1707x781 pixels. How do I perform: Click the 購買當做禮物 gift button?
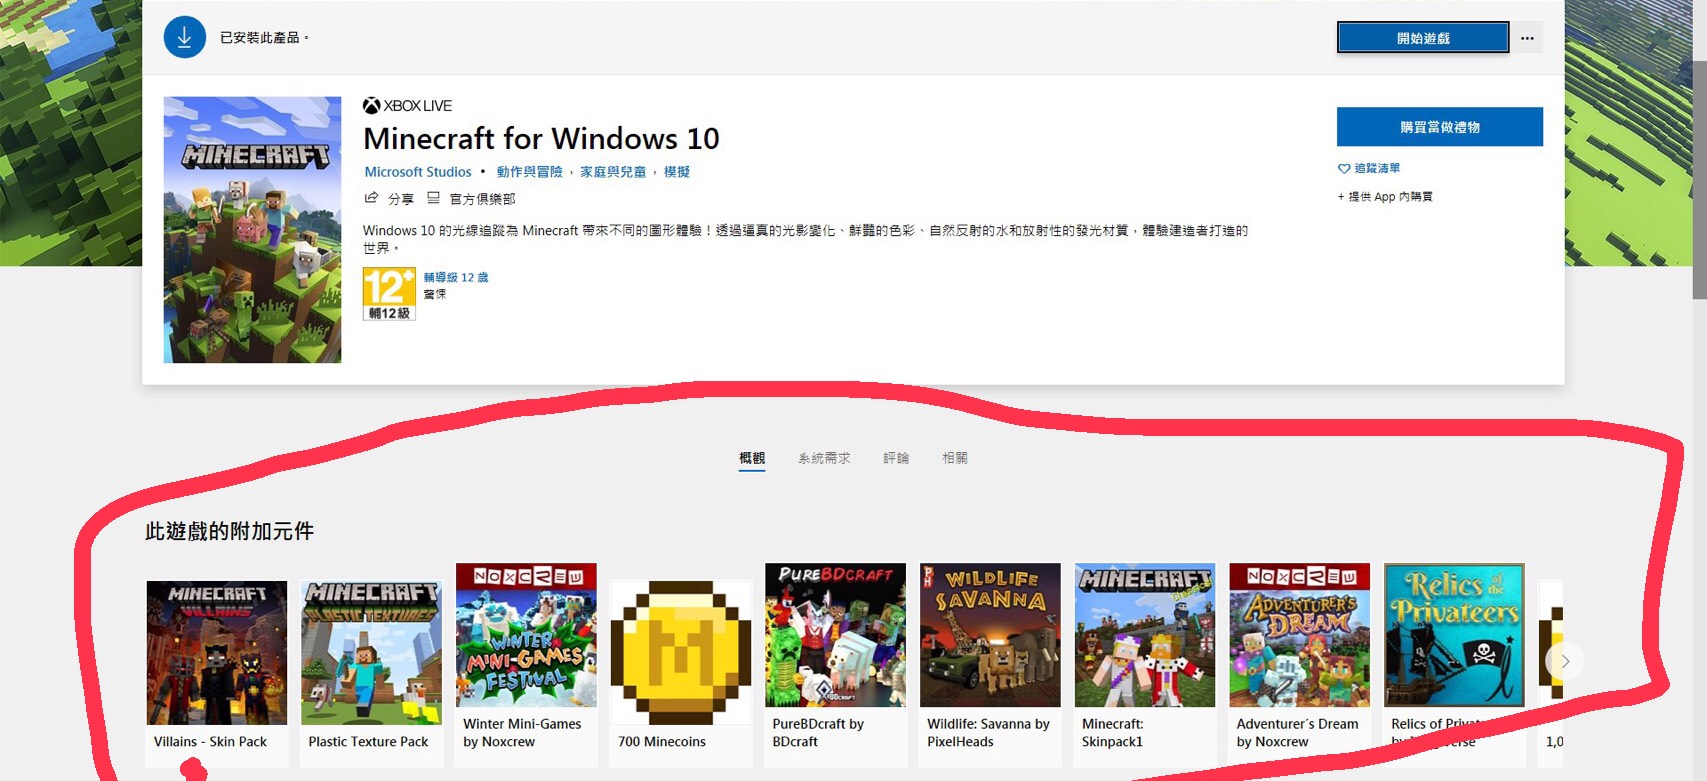pos(1439,127)
